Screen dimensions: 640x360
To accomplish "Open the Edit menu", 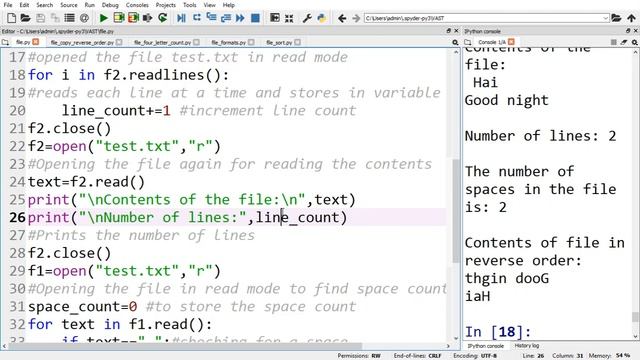I will (24, 5).
